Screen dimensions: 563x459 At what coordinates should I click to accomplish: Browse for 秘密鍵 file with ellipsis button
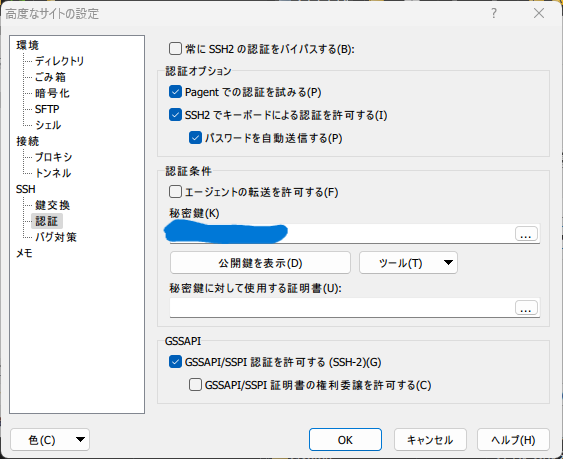[x=526, y=233]
